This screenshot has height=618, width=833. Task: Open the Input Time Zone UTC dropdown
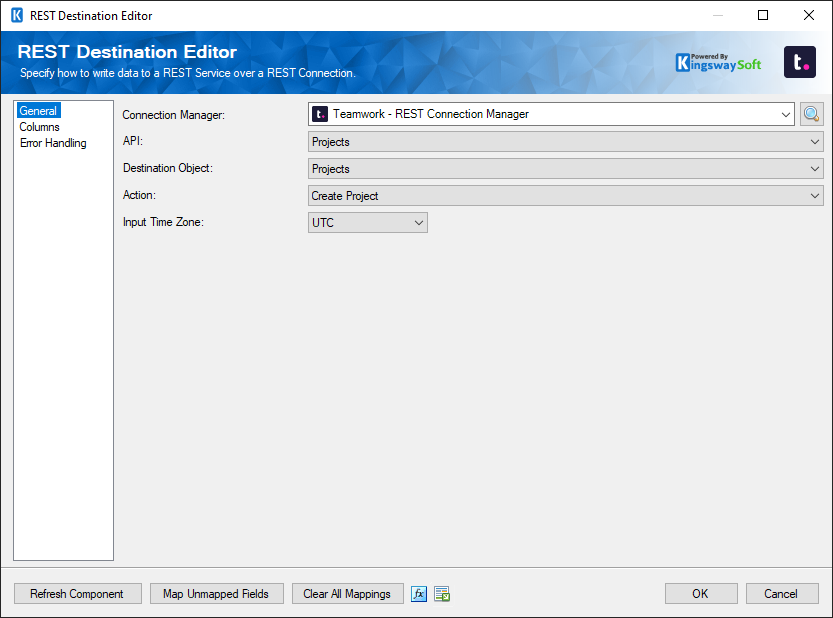368,223
